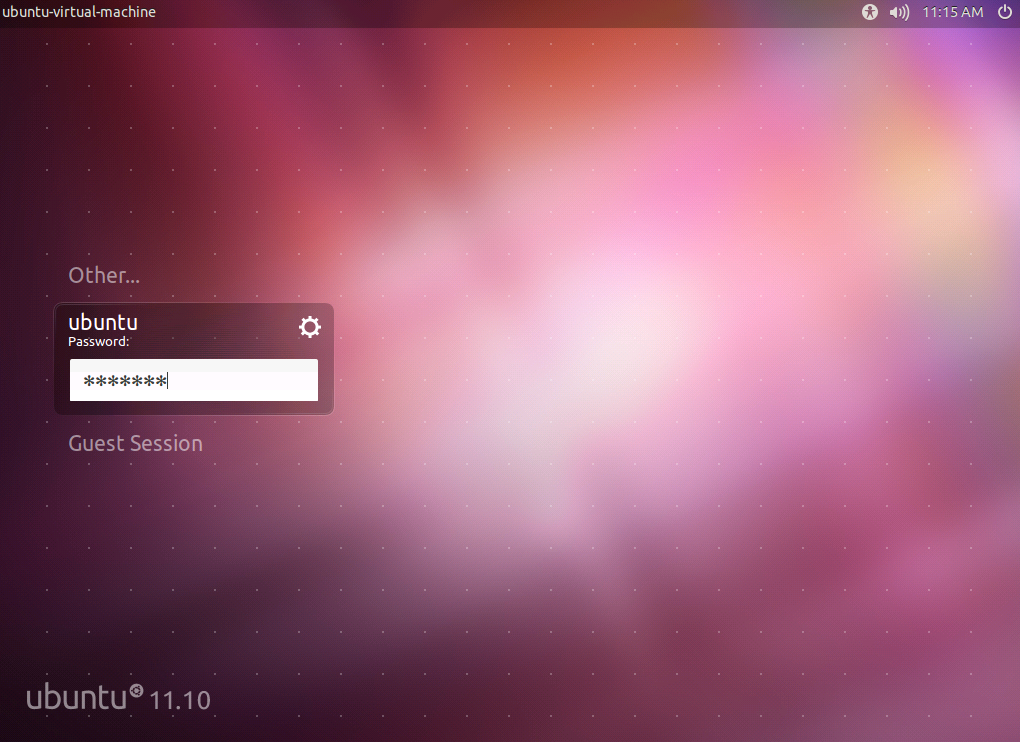1020x742 pixels.
Task: Choose the Guest Session entry
Action: pos(135,444)
